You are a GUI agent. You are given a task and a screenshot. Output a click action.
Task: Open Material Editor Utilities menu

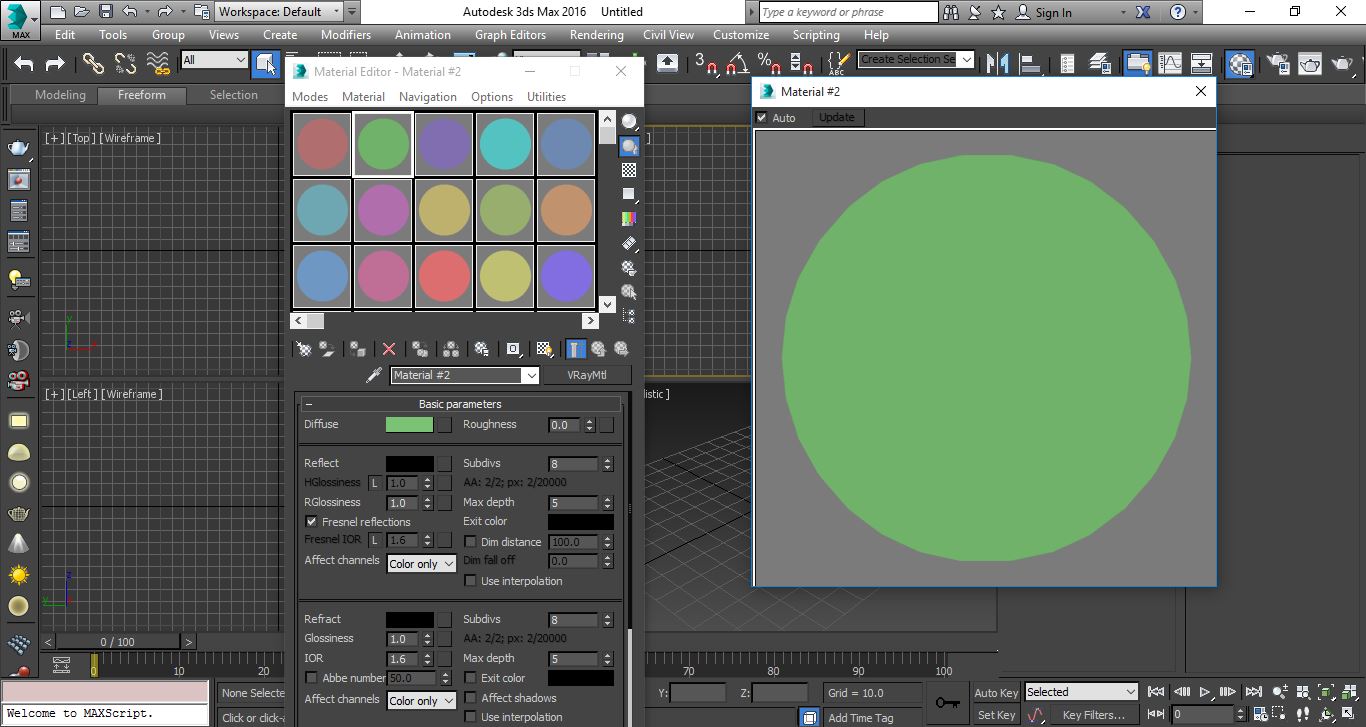(546, 97)
